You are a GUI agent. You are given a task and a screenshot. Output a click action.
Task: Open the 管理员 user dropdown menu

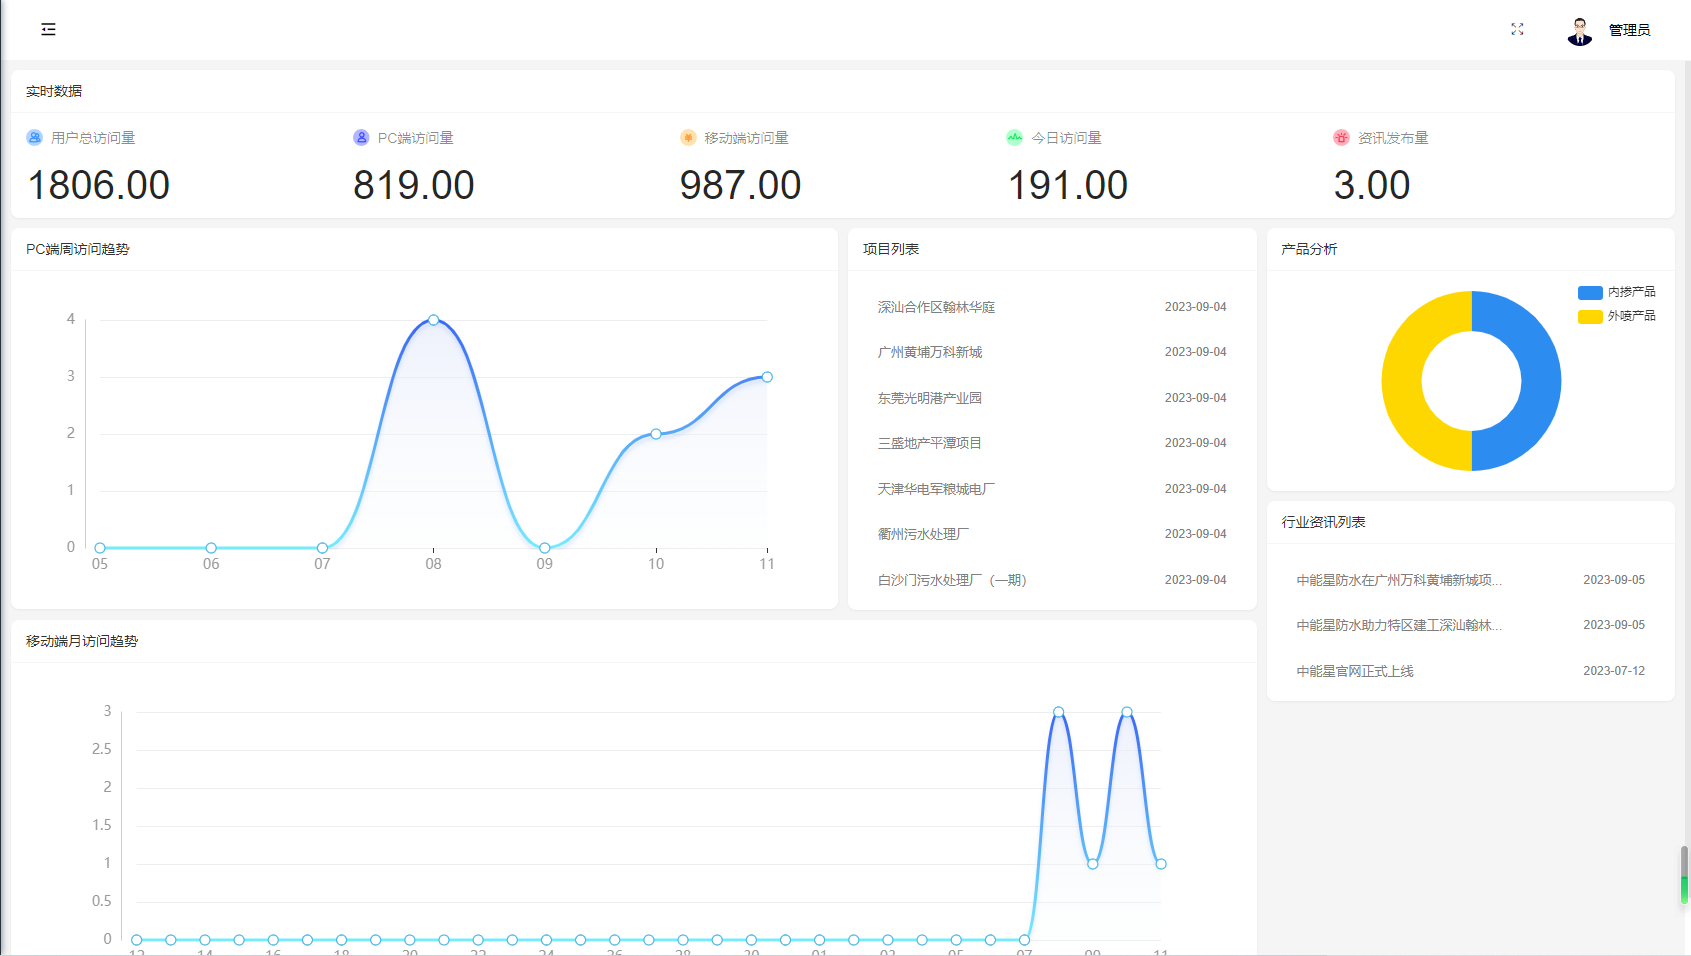click(1629, 31)
